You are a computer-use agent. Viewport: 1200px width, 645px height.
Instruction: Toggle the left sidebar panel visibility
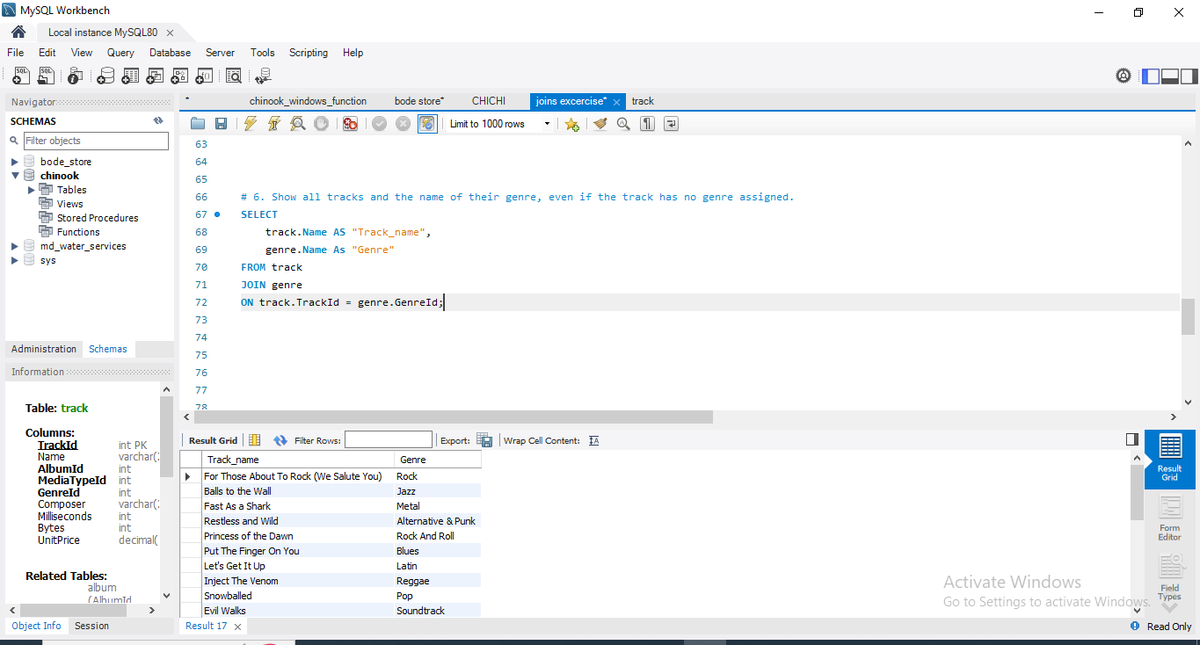pos(1150,75)
